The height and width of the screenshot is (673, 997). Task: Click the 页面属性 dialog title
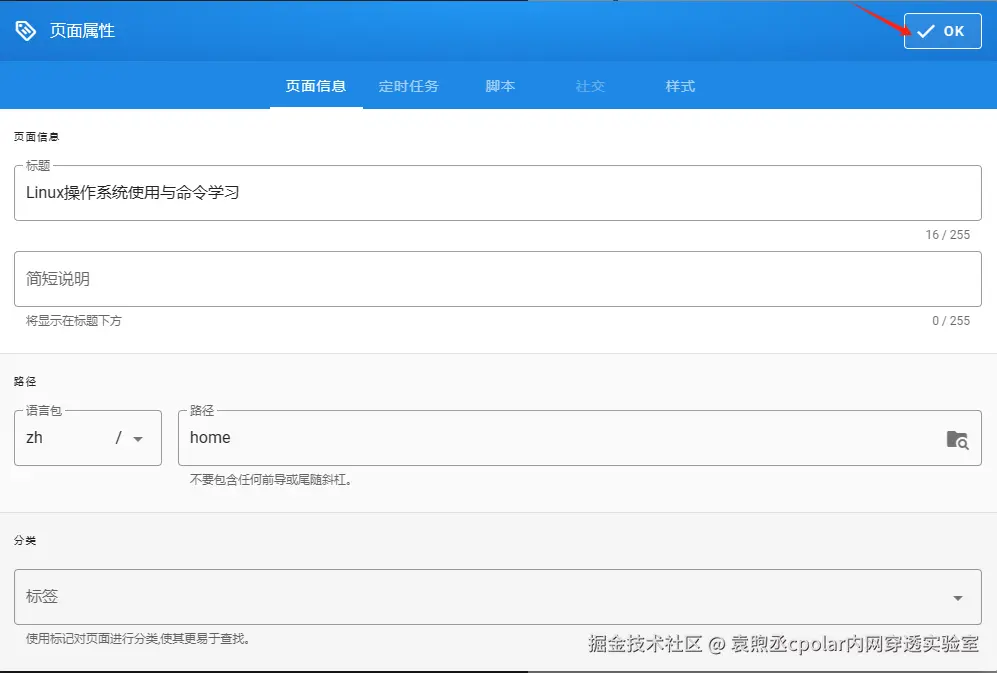tap(82, 31)
